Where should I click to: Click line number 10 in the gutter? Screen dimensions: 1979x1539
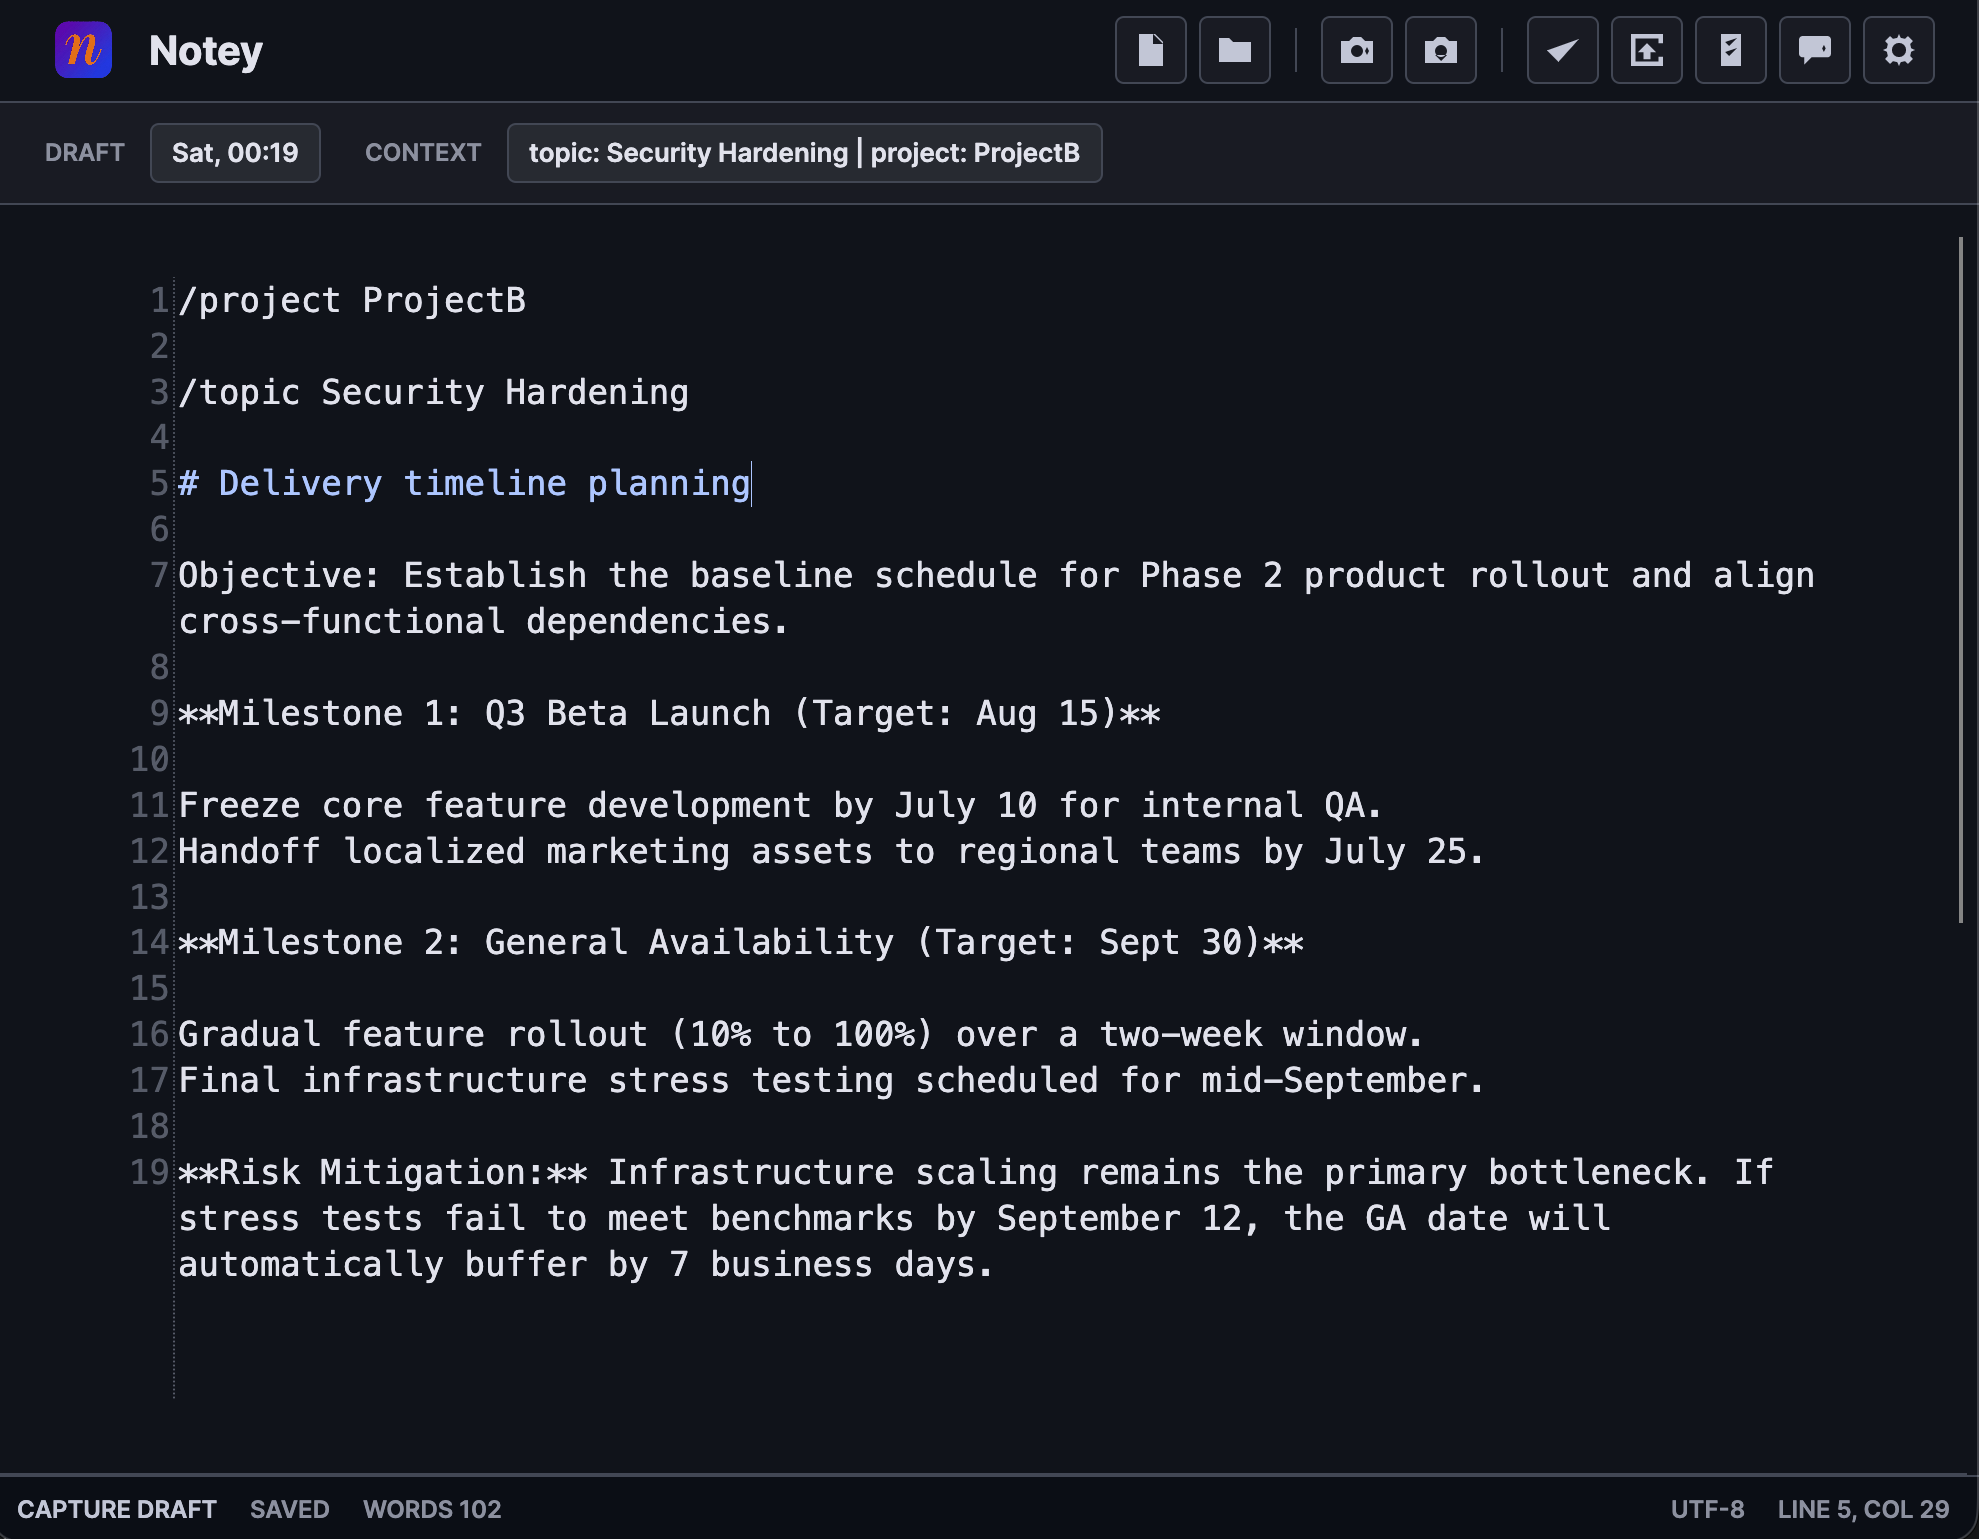point(150,760)
